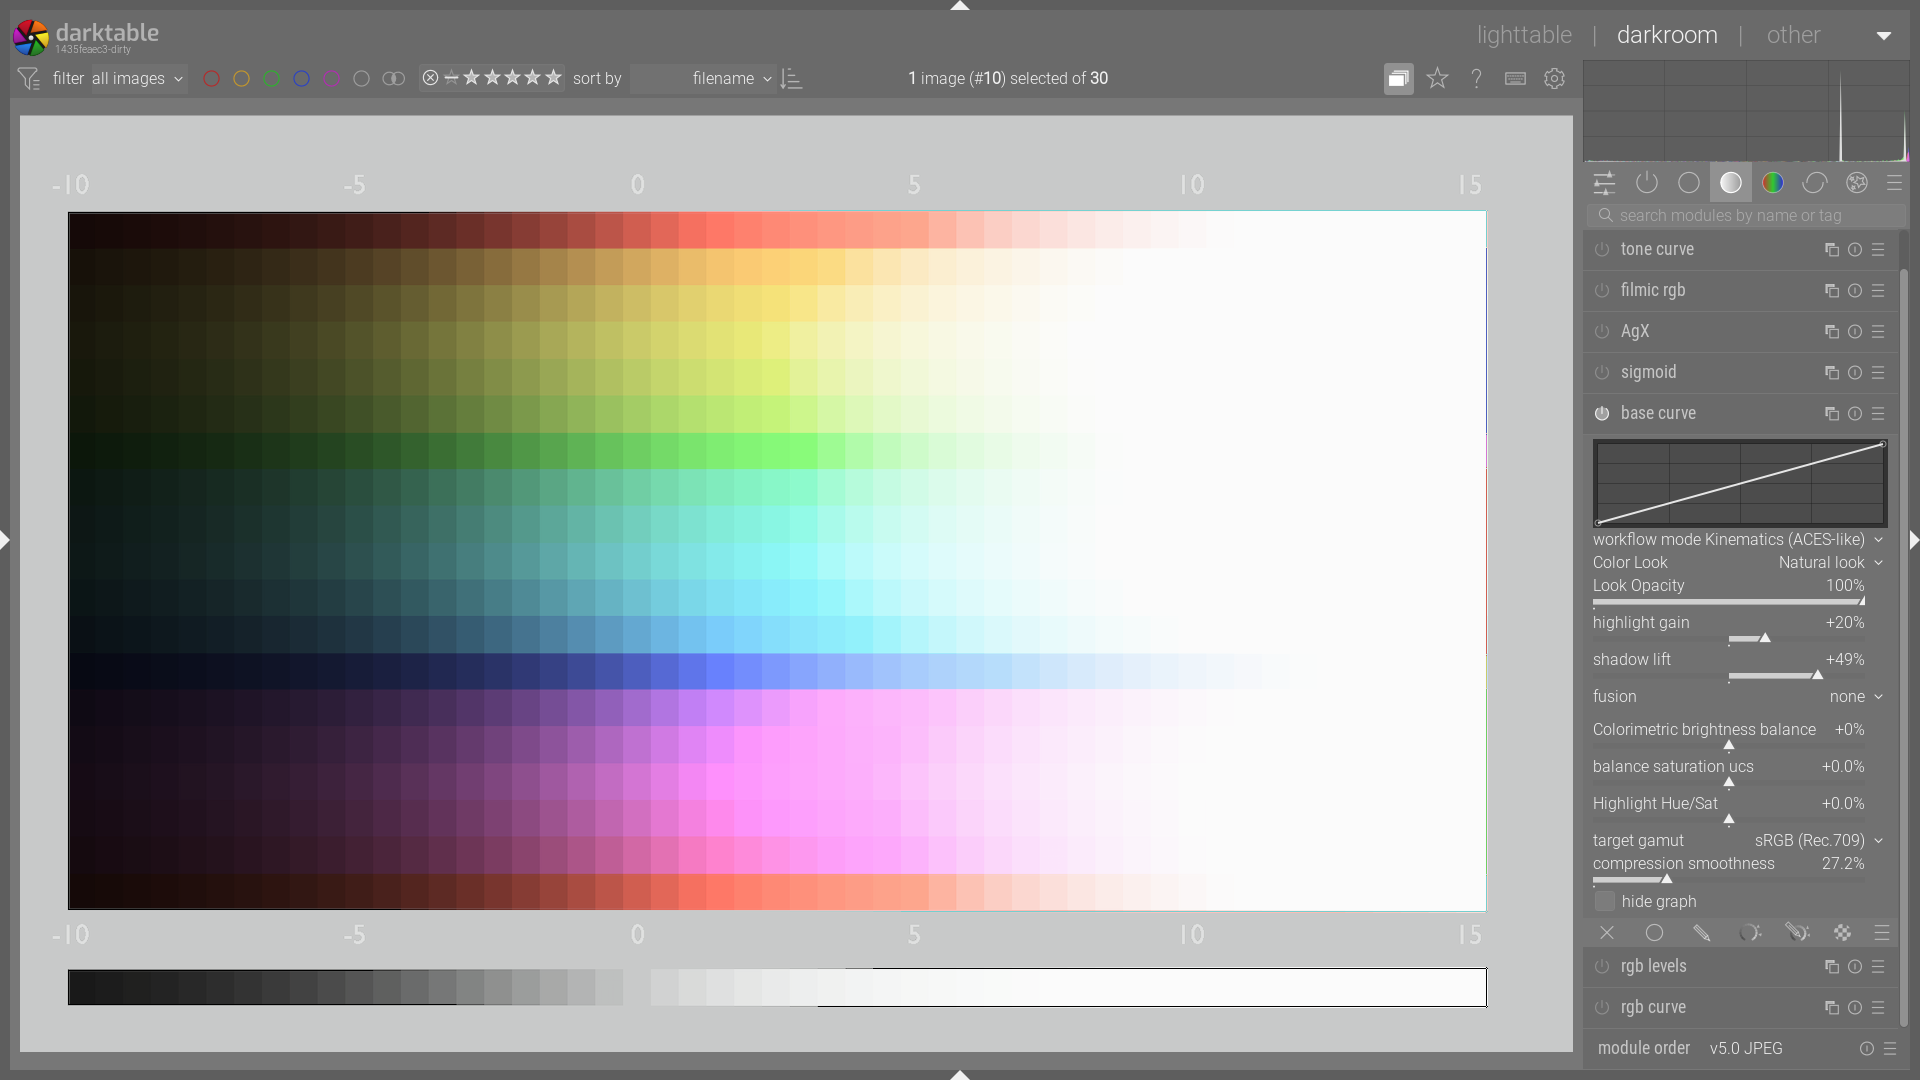Image resolution: width=1920 pixels, height=1080 pixels.
Task: Click the star overlay icon in top toolbar
Action: tap(1437, 78)
